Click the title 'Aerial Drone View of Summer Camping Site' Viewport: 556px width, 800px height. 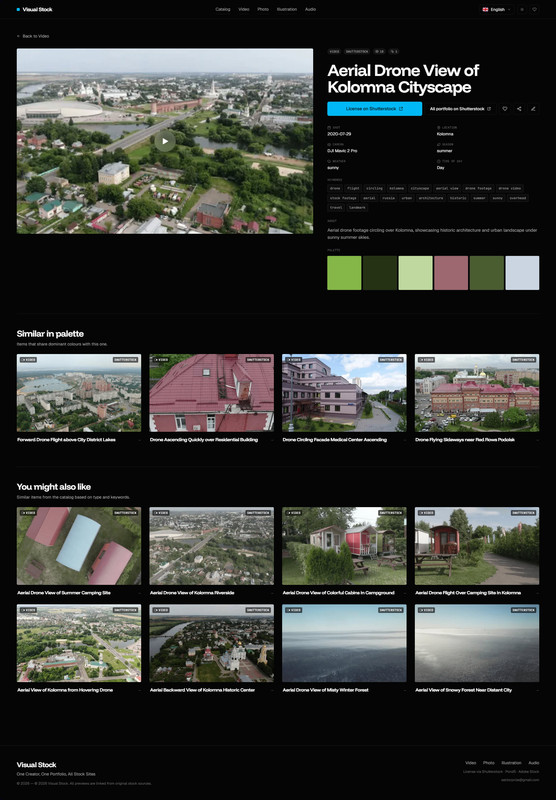[64, 593]
